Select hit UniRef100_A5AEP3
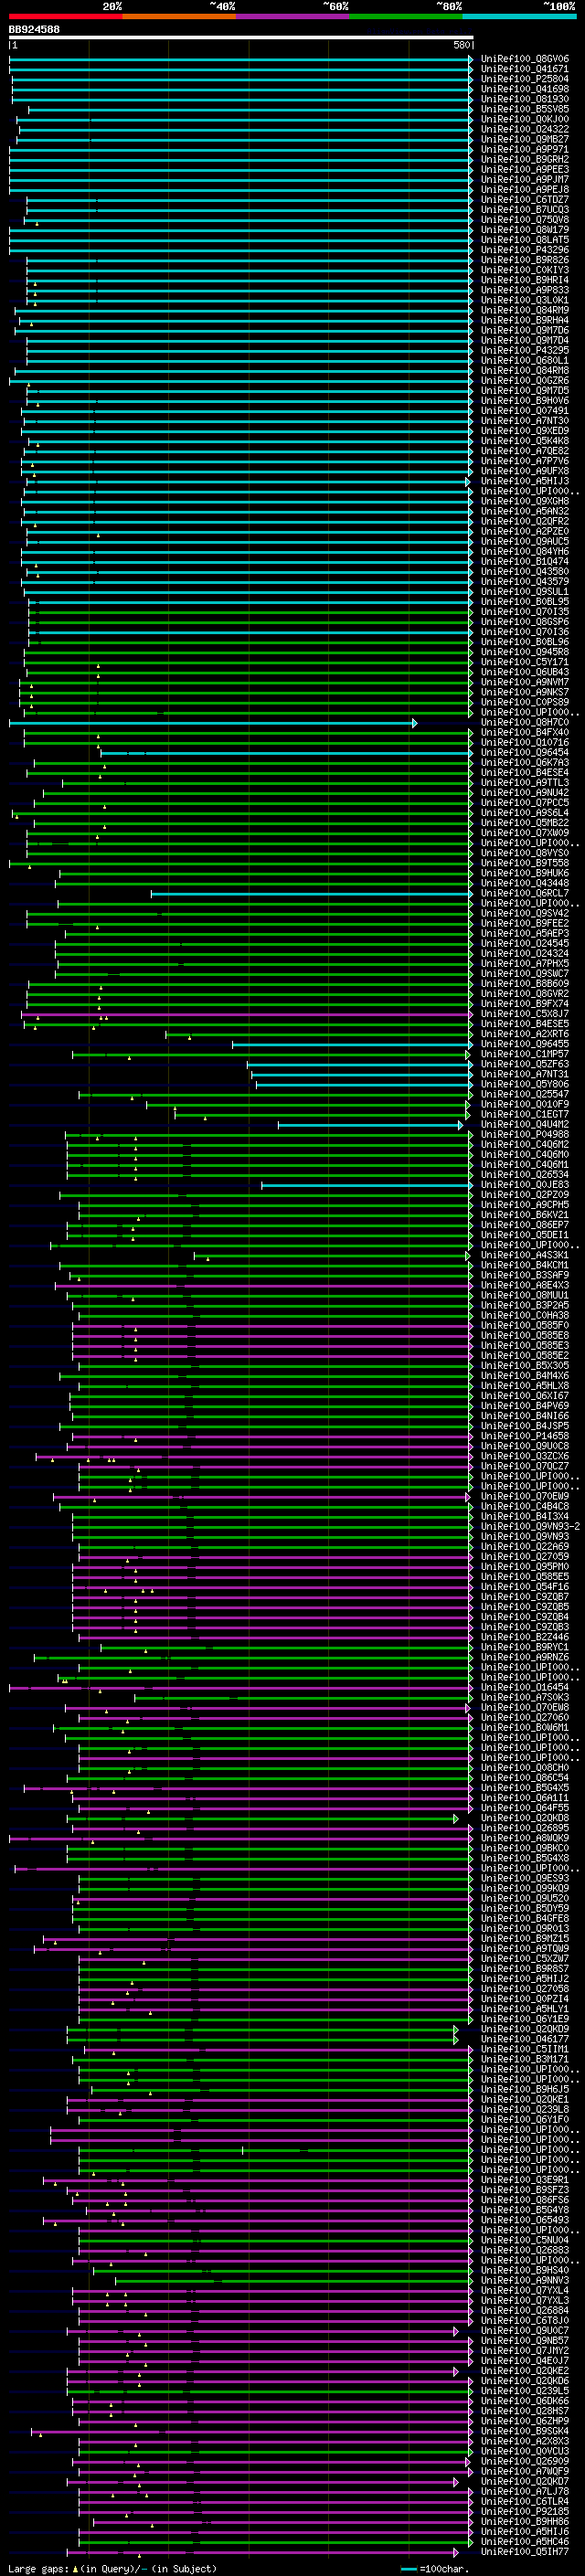 tap(524, 933)
